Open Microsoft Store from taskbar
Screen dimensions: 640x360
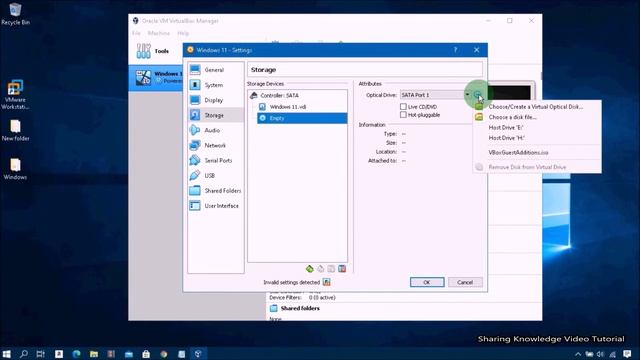(146, 354)
